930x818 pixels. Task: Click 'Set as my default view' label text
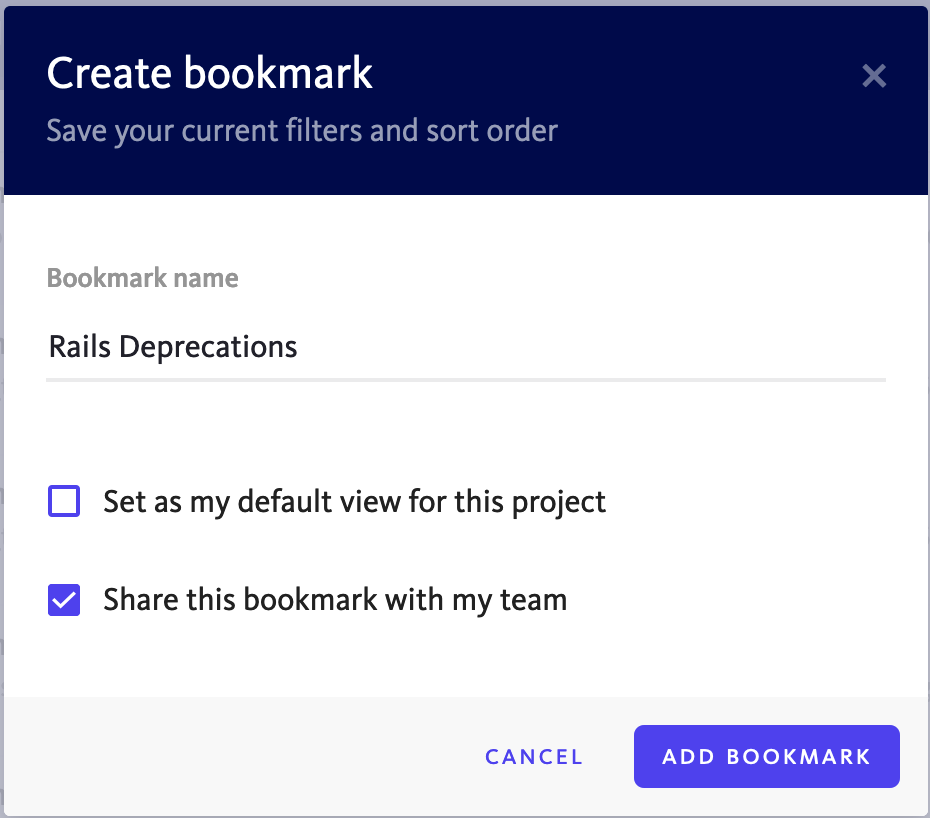point(354,502)
